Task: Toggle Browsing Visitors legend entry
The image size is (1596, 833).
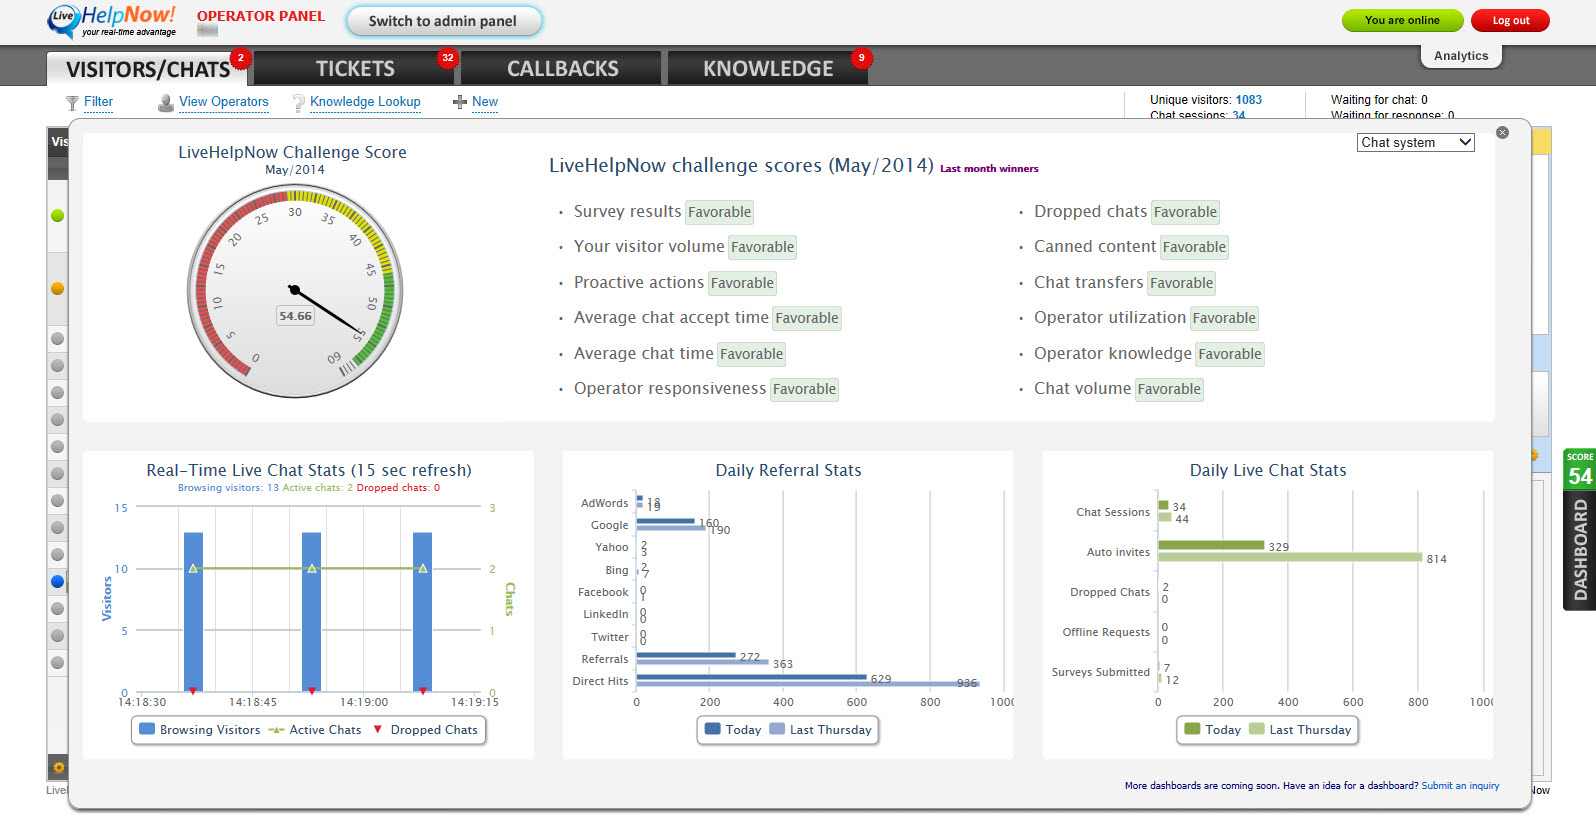Action: point(200,730)
